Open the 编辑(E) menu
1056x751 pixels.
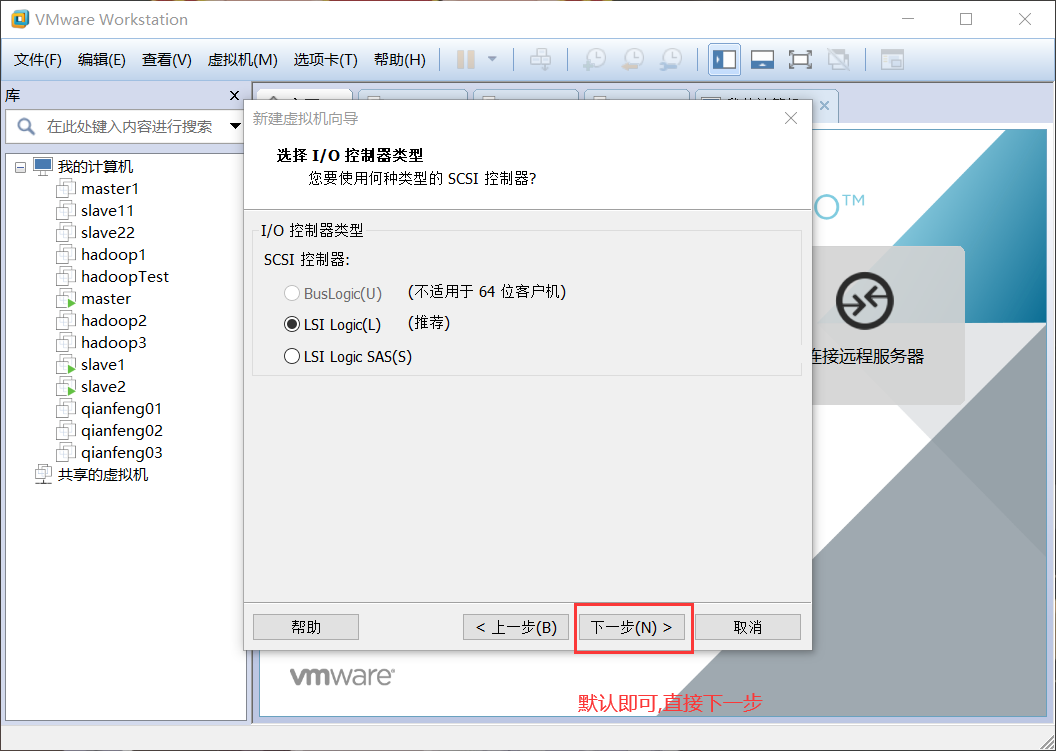[102, 60]
